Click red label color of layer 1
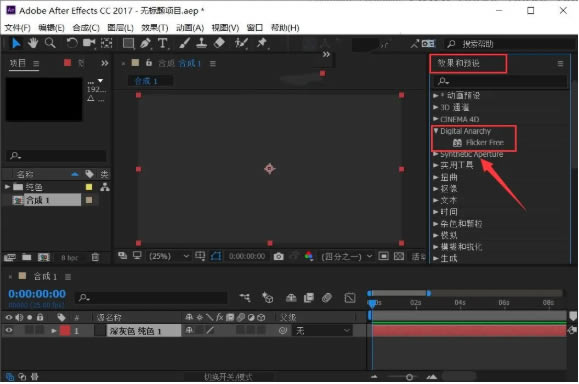The height and width of the screenshot is (384, 579). click(65, 330)
